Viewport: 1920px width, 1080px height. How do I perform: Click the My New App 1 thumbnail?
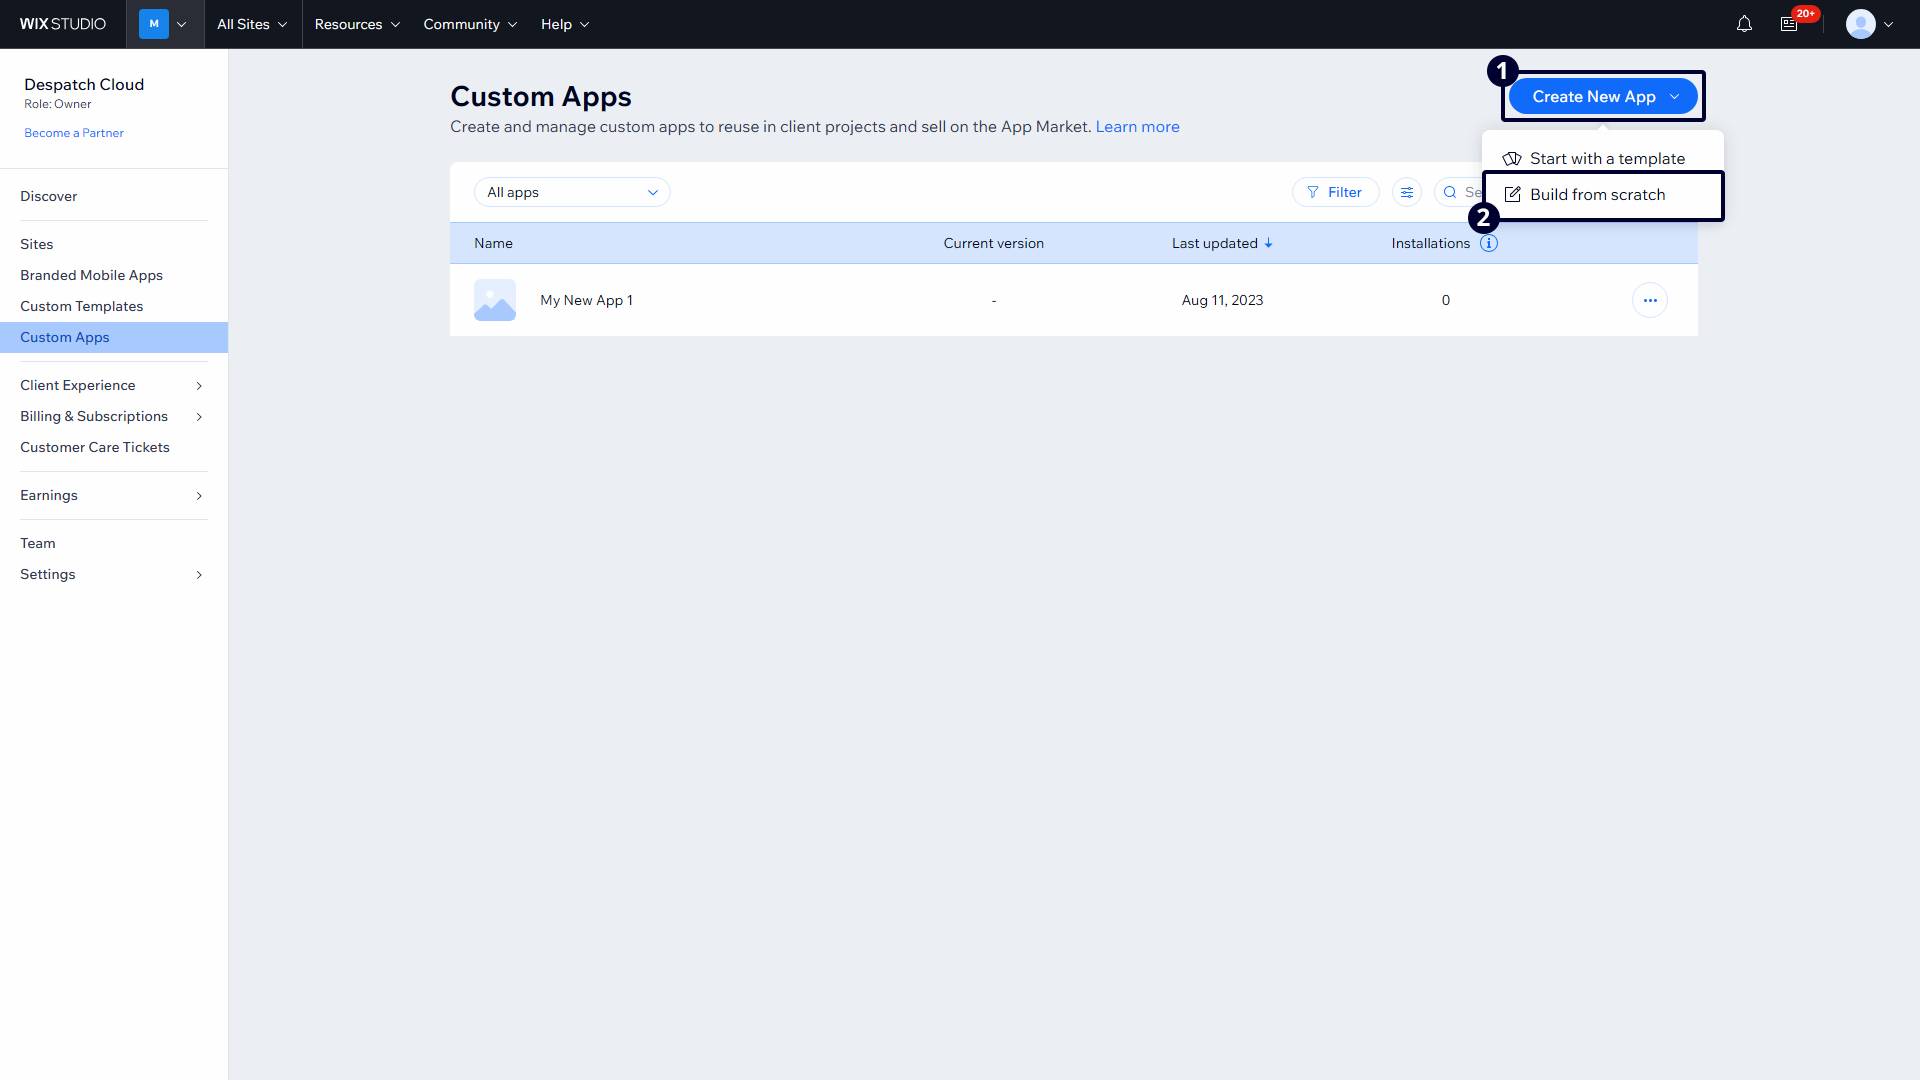pos(495,300)
